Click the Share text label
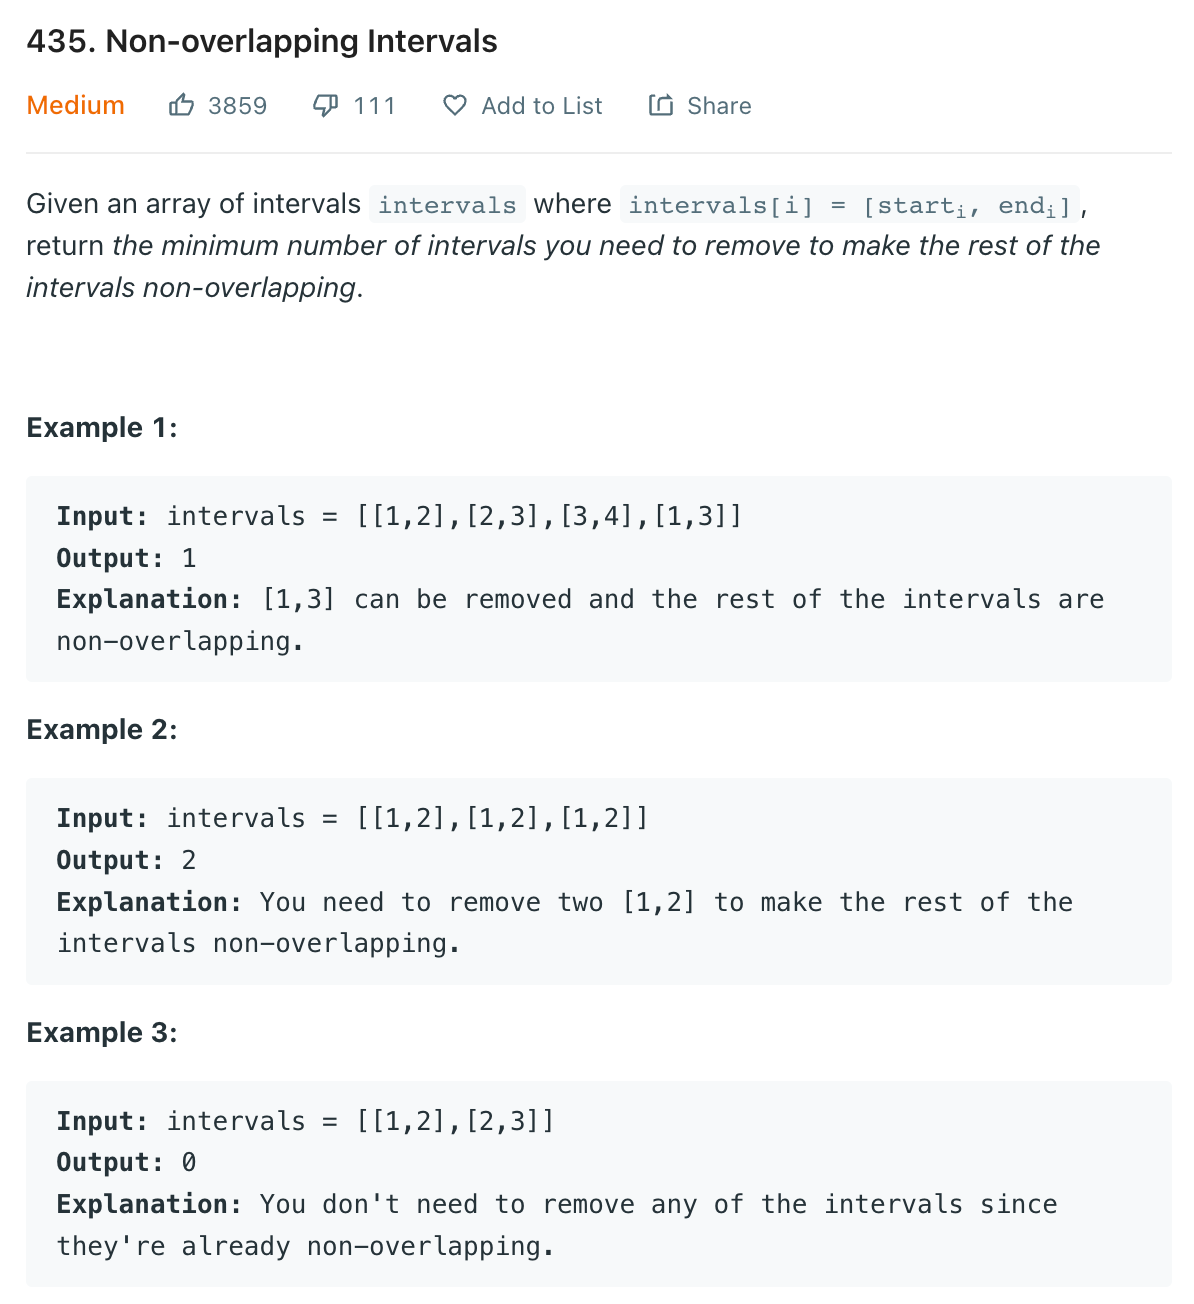Image resolution: width=1194 pixels, height=1304 pixels. pyautogui.click(x=719, y=106)
